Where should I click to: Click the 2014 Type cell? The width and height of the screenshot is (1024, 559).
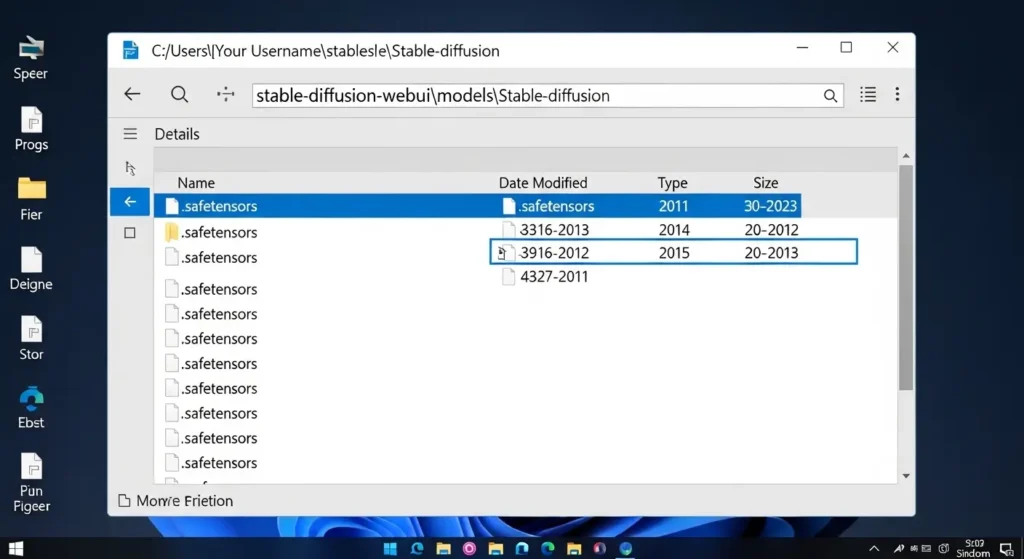(674, 229)
